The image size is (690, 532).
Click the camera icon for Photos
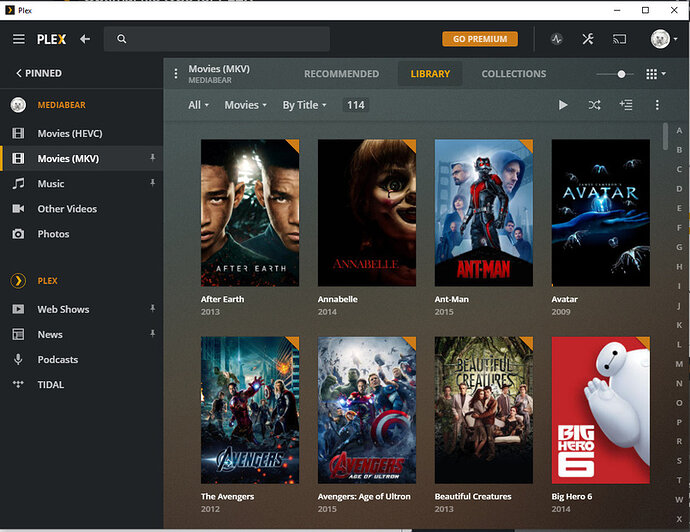18,234
